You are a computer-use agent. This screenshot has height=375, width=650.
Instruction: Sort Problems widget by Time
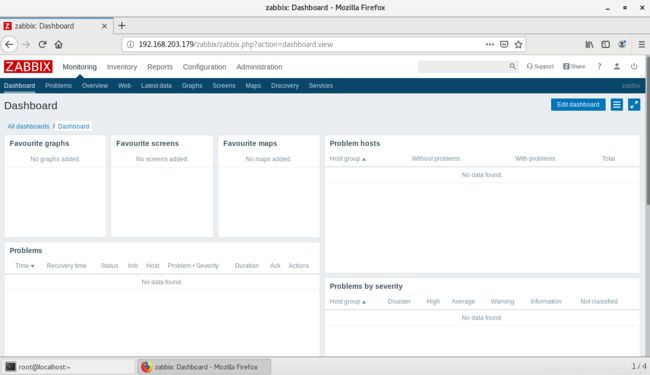(x=24, y=266)
